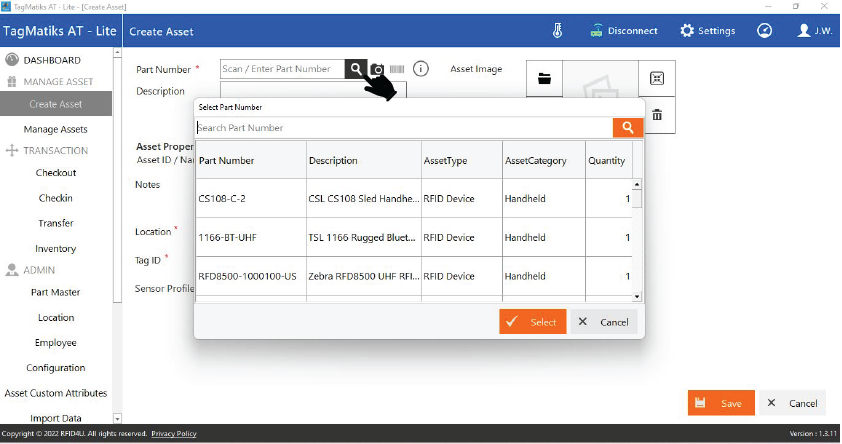The image size is (842, 444).
Task: Click the barcode scan icon
Action: pyautogui.click(x=397, y=69)
